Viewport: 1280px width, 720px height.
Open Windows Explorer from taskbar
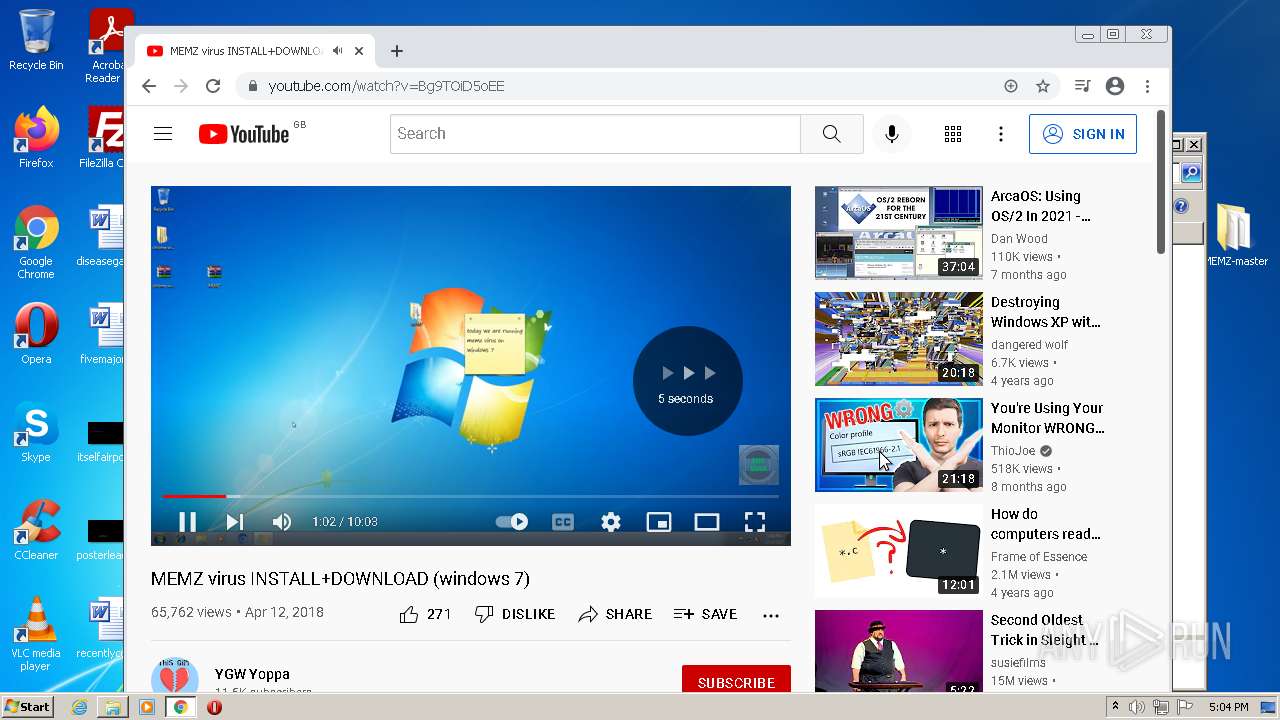pyautogui.click(x=113, y=707)
